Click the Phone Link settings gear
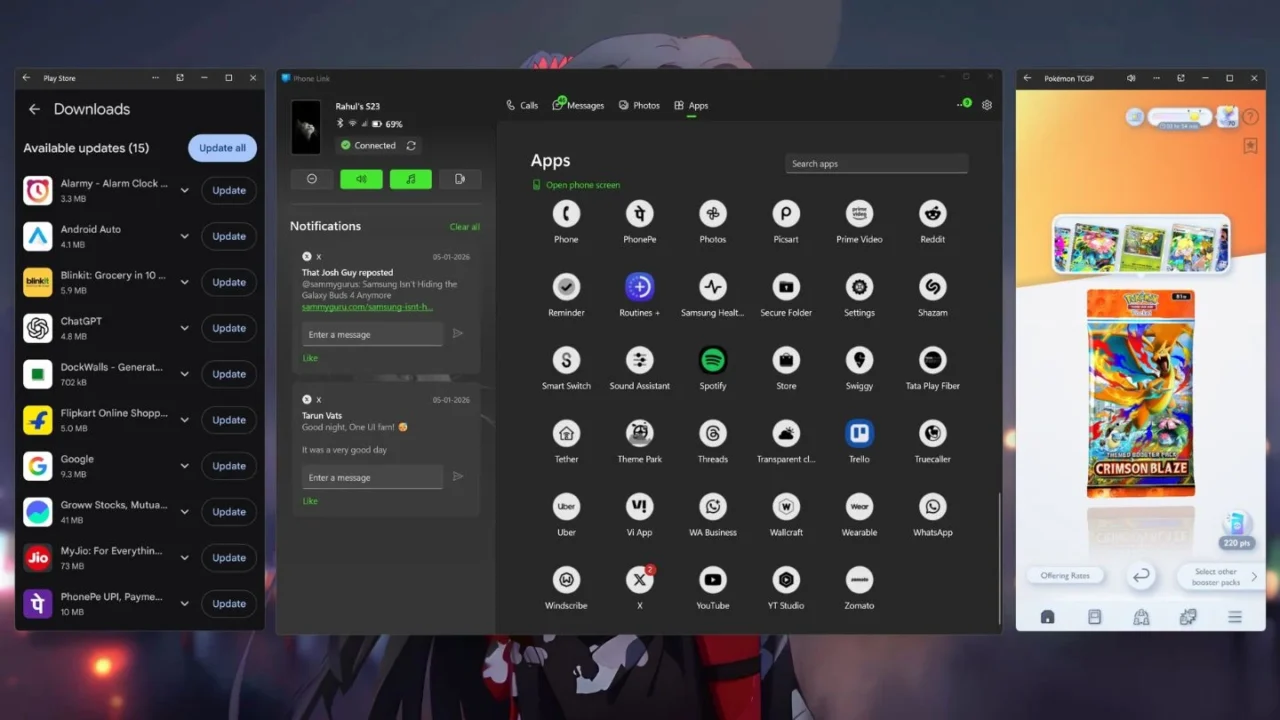Image resolution: width=1280 pixels, height=720 pixels. coord(987,105)
